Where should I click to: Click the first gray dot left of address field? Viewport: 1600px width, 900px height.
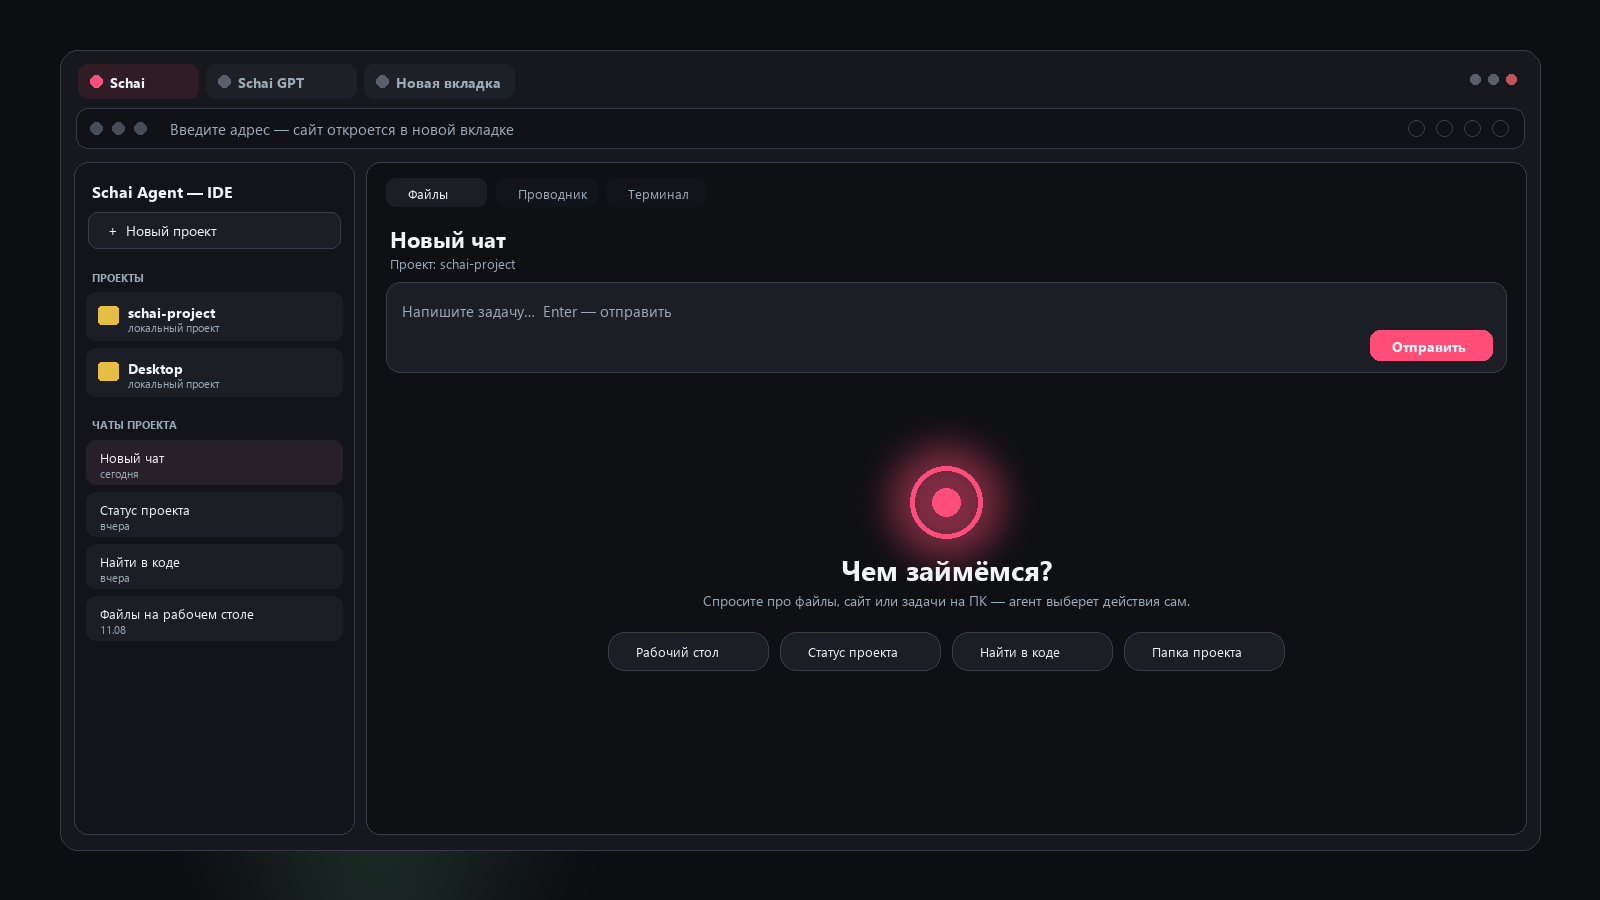point(96,128)
